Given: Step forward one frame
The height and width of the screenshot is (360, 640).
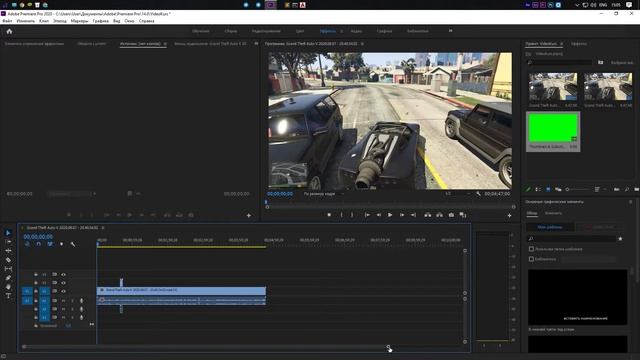Looking at the screenshot, I should coord(402,215).
